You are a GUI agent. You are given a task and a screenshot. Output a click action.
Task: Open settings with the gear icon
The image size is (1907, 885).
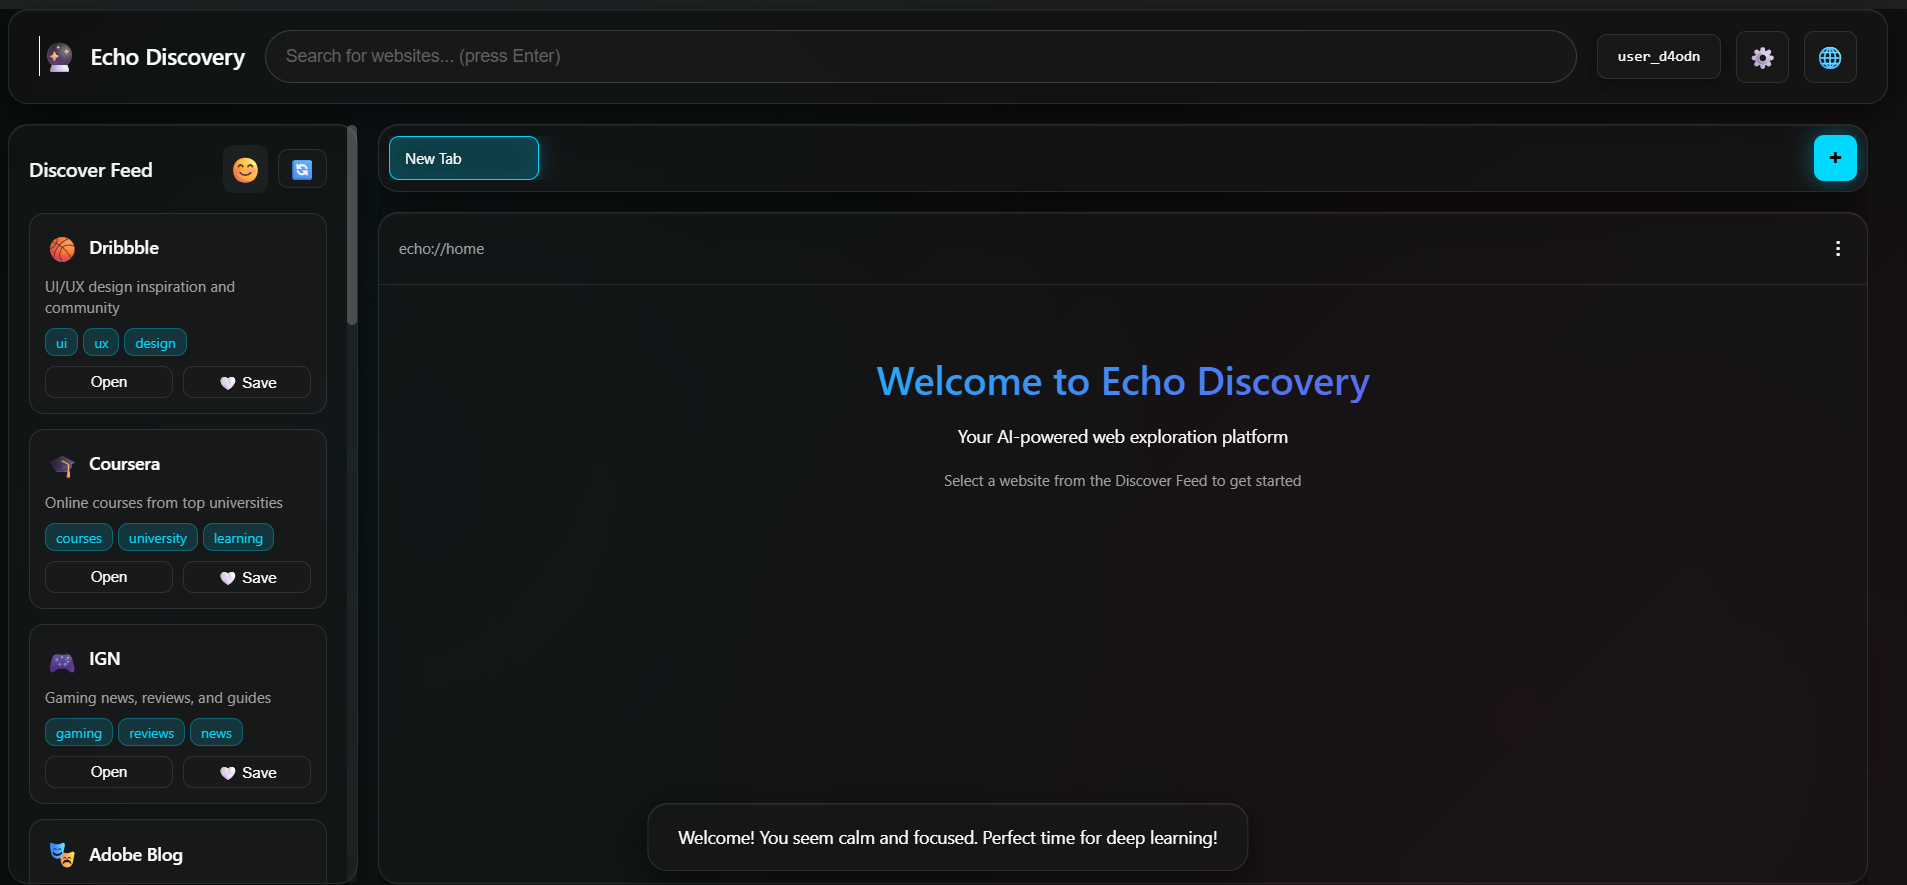tap(1762, 57)
